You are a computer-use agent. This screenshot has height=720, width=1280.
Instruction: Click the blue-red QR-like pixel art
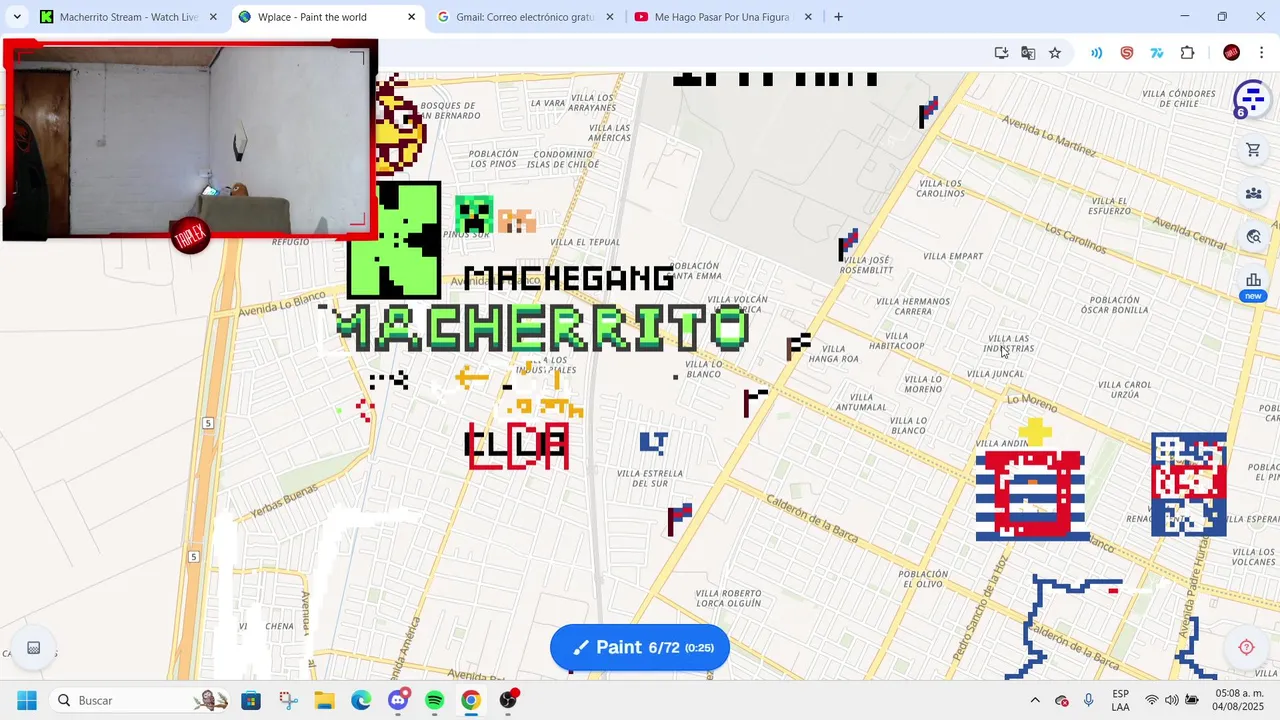click(1189, 484)
